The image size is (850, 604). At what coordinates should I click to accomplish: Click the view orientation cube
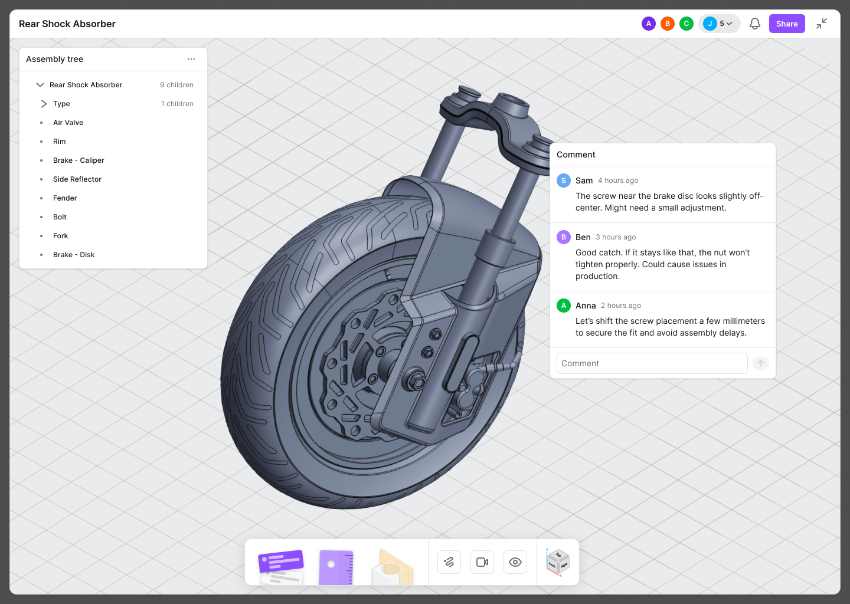558,562
